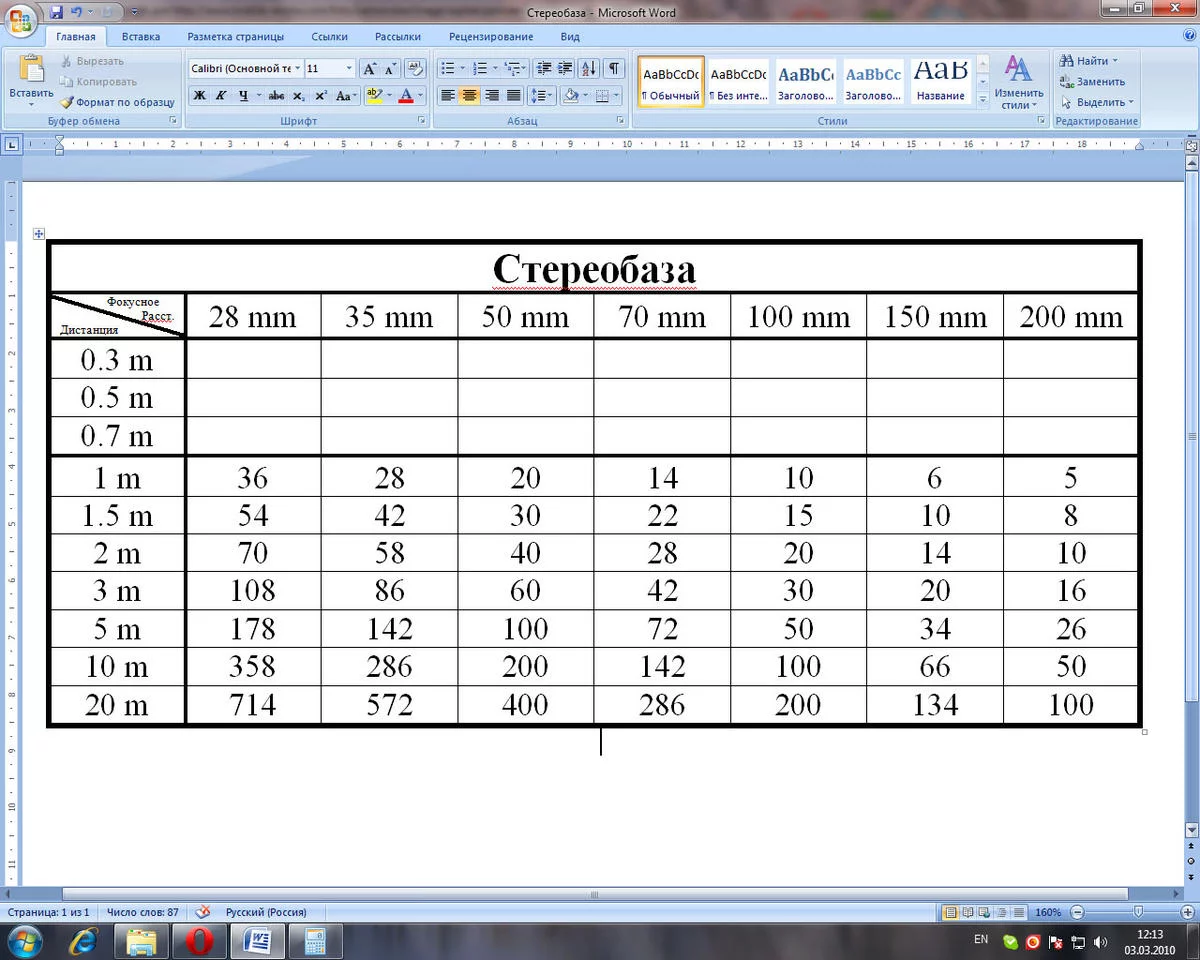Open multilevel list options

click(x=514, y=69)
